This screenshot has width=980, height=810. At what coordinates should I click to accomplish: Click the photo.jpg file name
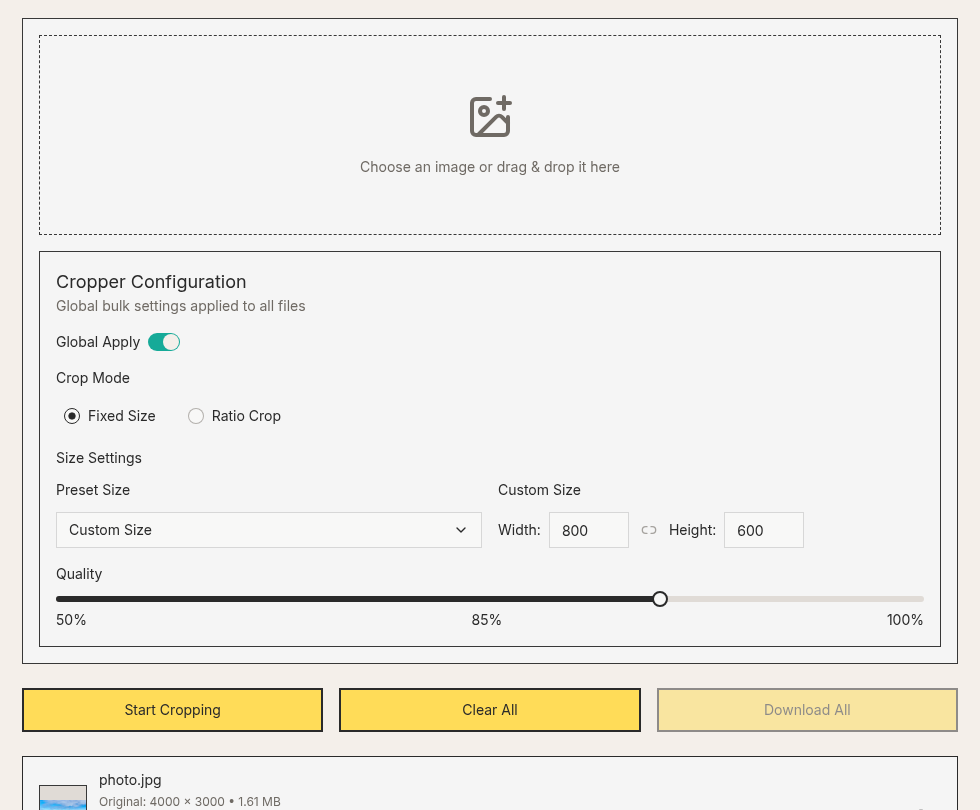point(130,780)
